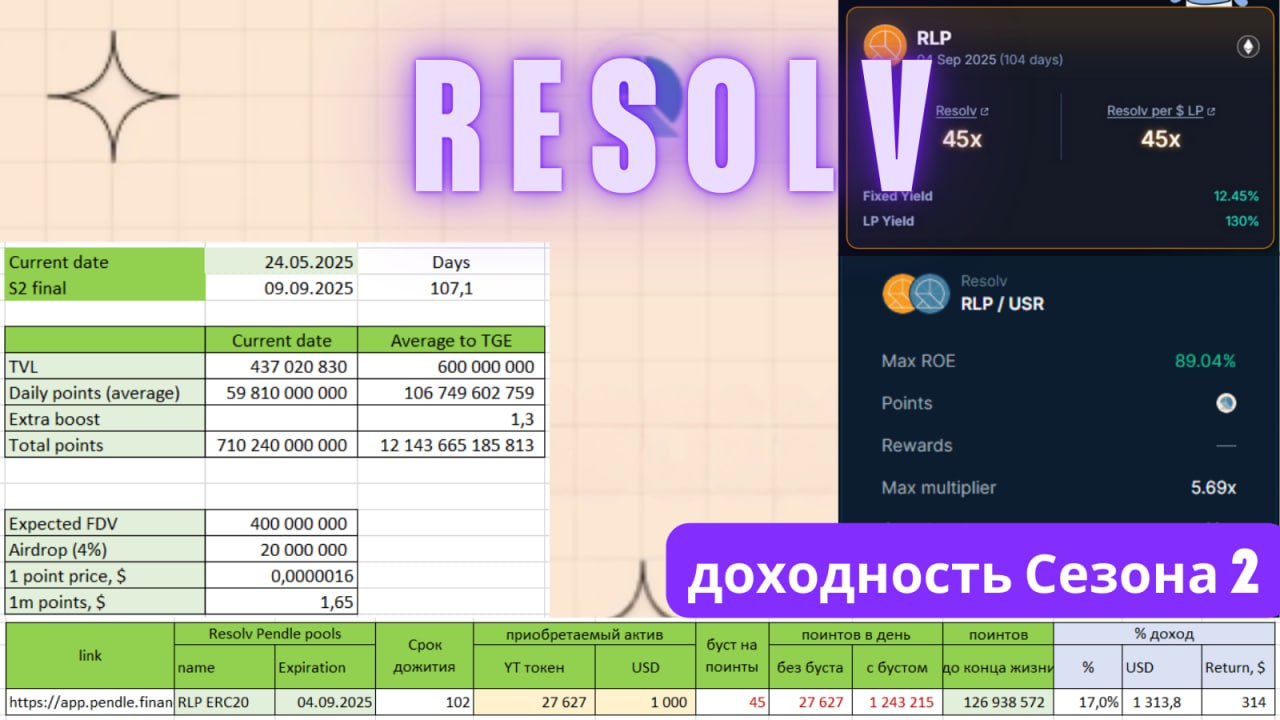Click the '107,1' days value cell
Viewport: 1280px width, 720px height.
[452, 288]
